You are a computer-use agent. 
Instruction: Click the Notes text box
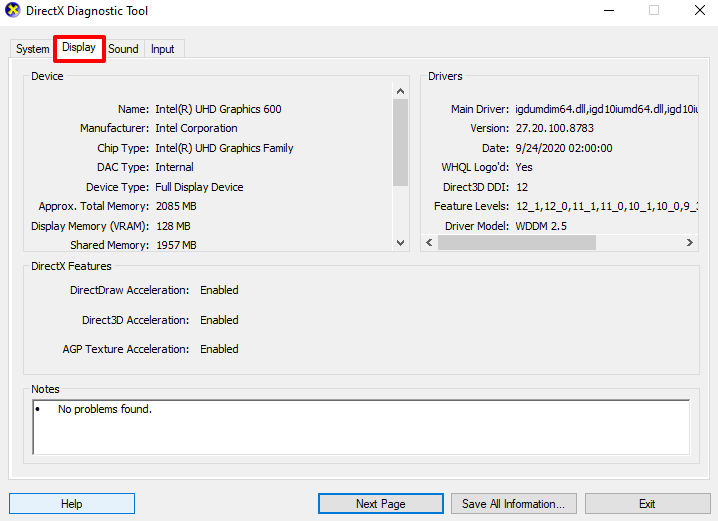(361, 427)
